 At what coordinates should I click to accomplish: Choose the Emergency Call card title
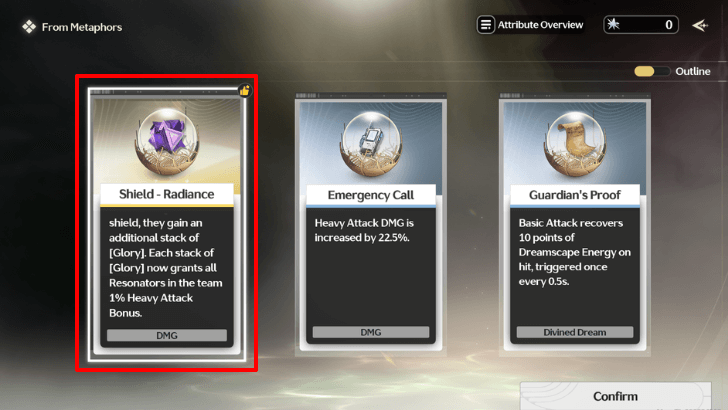[x=370, y=195]
